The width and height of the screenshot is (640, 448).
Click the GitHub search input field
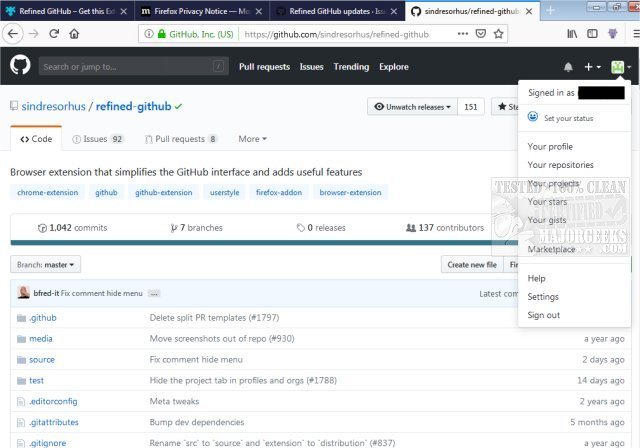click(x=133, y=67)
